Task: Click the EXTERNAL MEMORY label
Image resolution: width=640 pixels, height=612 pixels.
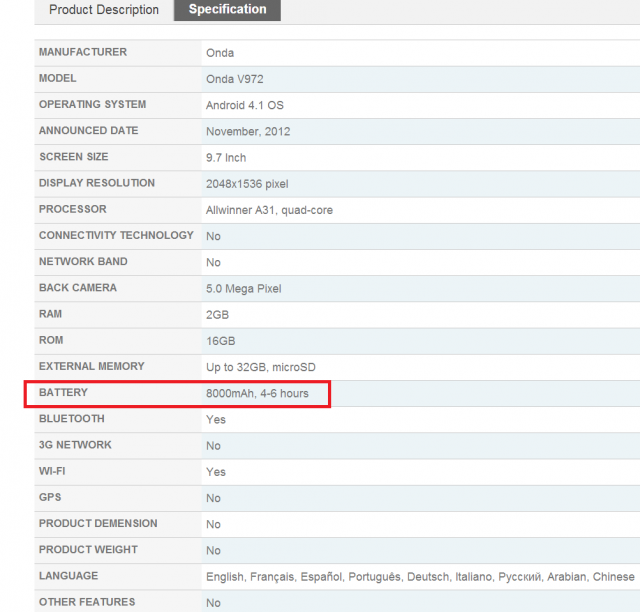Action: (x=91, y=366)
